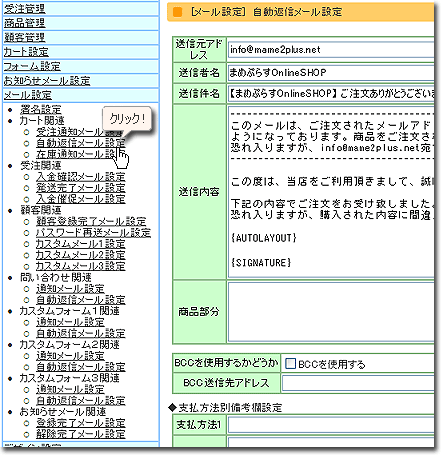Viewport: 441px width, 455px height.
Task: Open the 商品管理 menu link
Action: [24, 23]
